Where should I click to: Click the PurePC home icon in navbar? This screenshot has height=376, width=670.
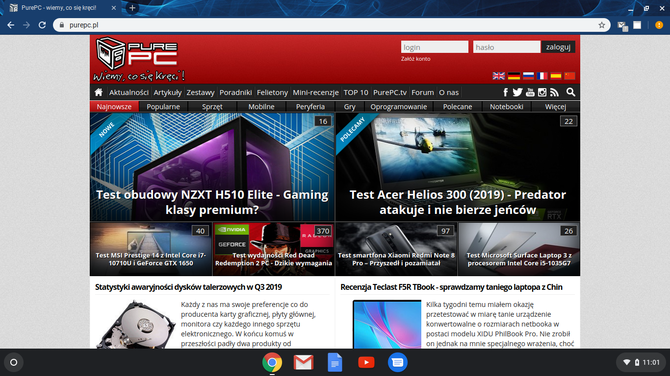coord(99,92)
